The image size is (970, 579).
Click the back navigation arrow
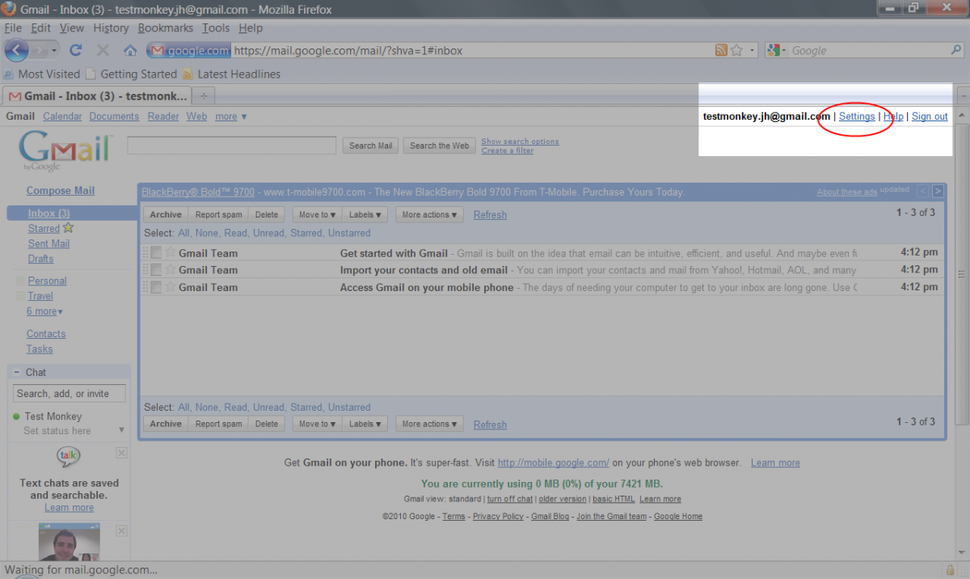pos(18,49)
